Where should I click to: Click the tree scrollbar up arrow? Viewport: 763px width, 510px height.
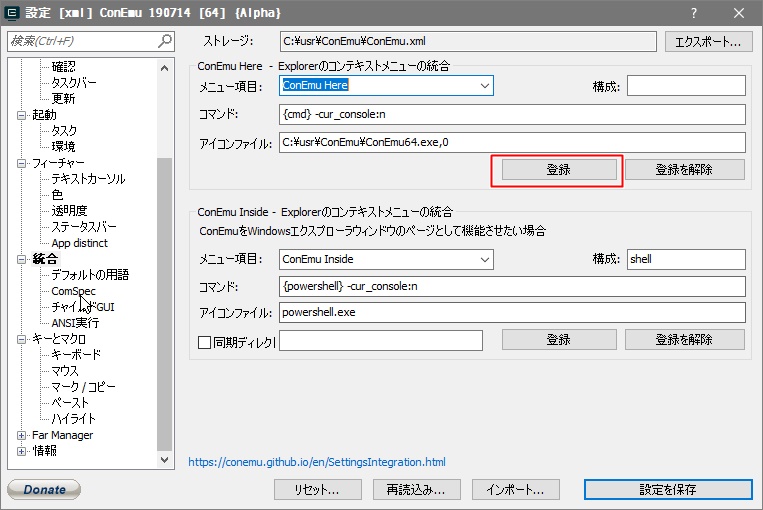click(164, 68)
